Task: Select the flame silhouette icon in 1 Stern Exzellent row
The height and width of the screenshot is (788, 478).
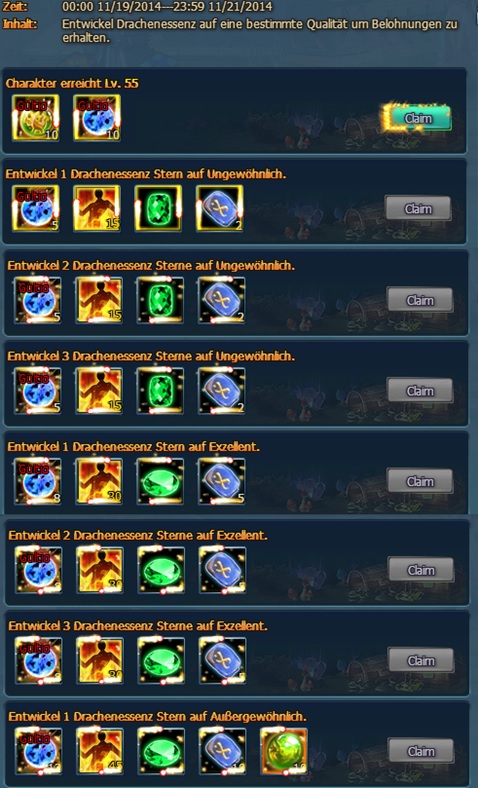Action: point(99,481)
